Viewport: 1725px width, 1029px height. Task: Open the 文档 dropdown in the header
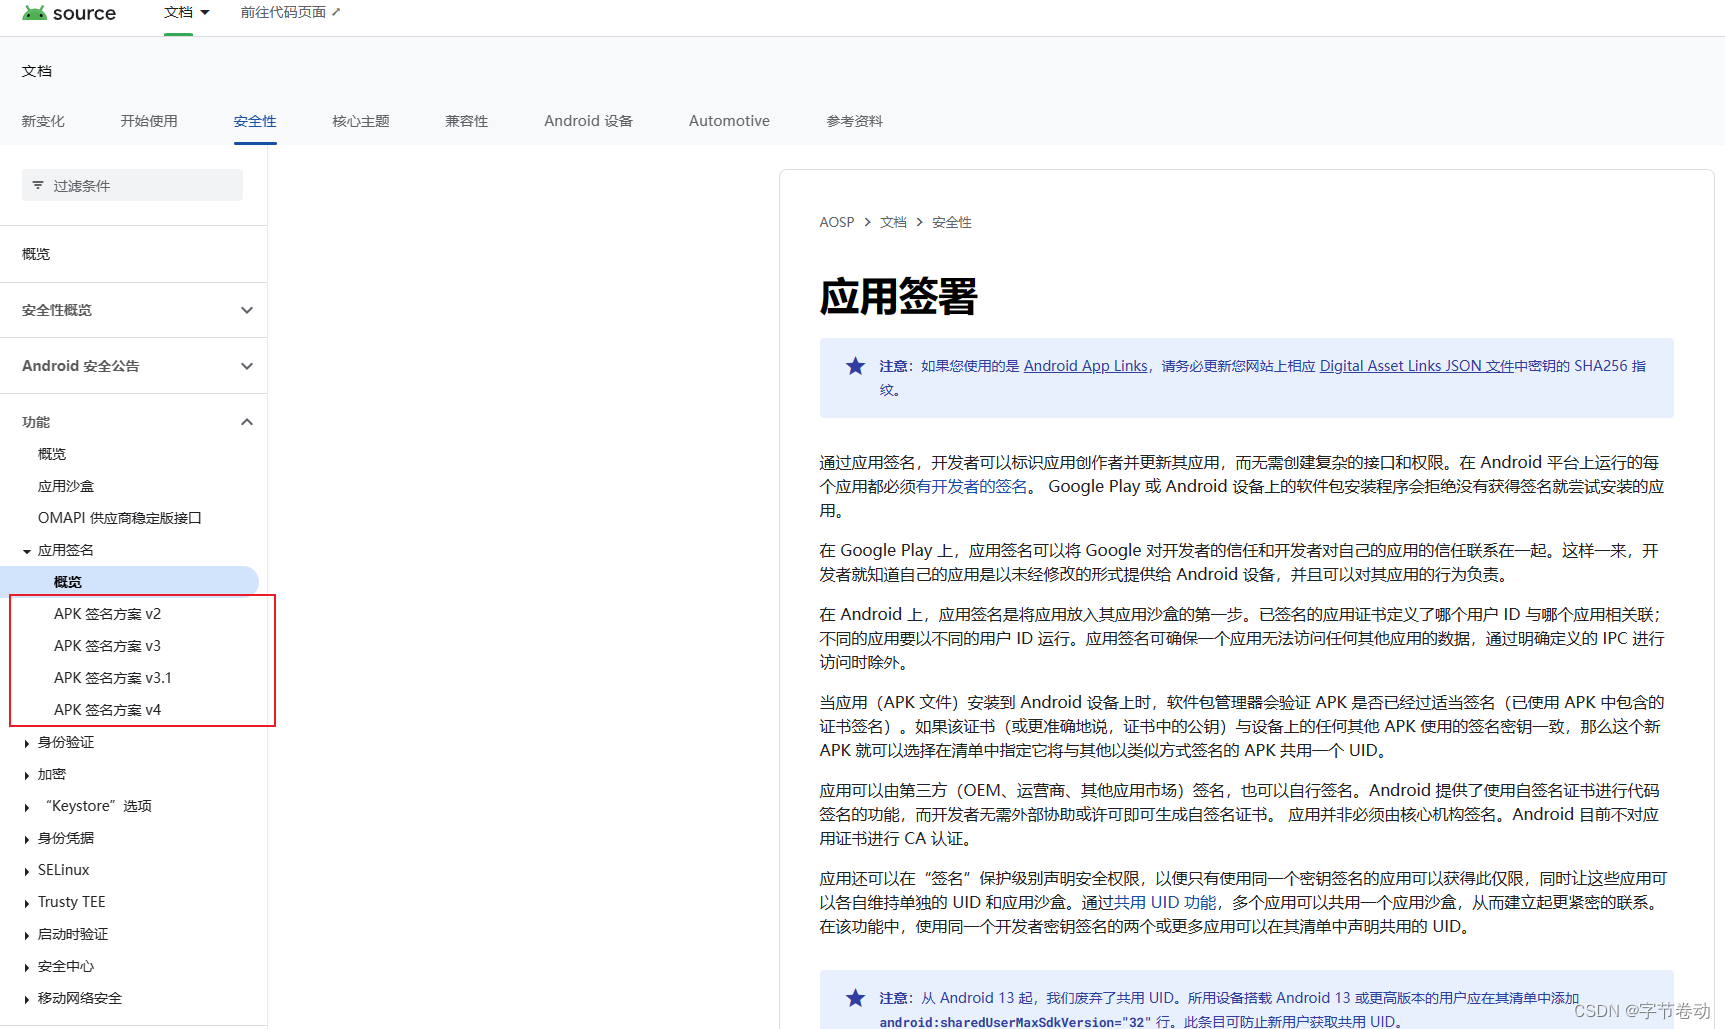pos(187,13)
